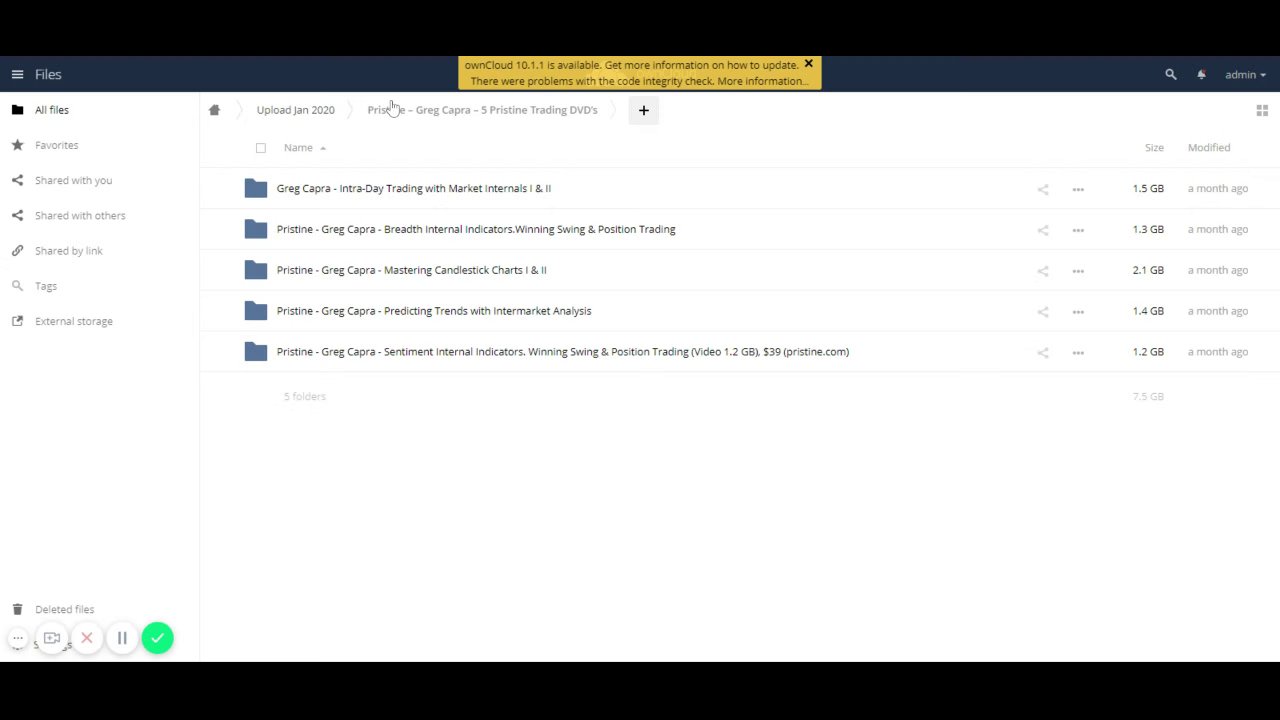Pause the screen recording
Image resolution: width=1280 pixels, height=720 pixels.
click(x=122, y=638)
